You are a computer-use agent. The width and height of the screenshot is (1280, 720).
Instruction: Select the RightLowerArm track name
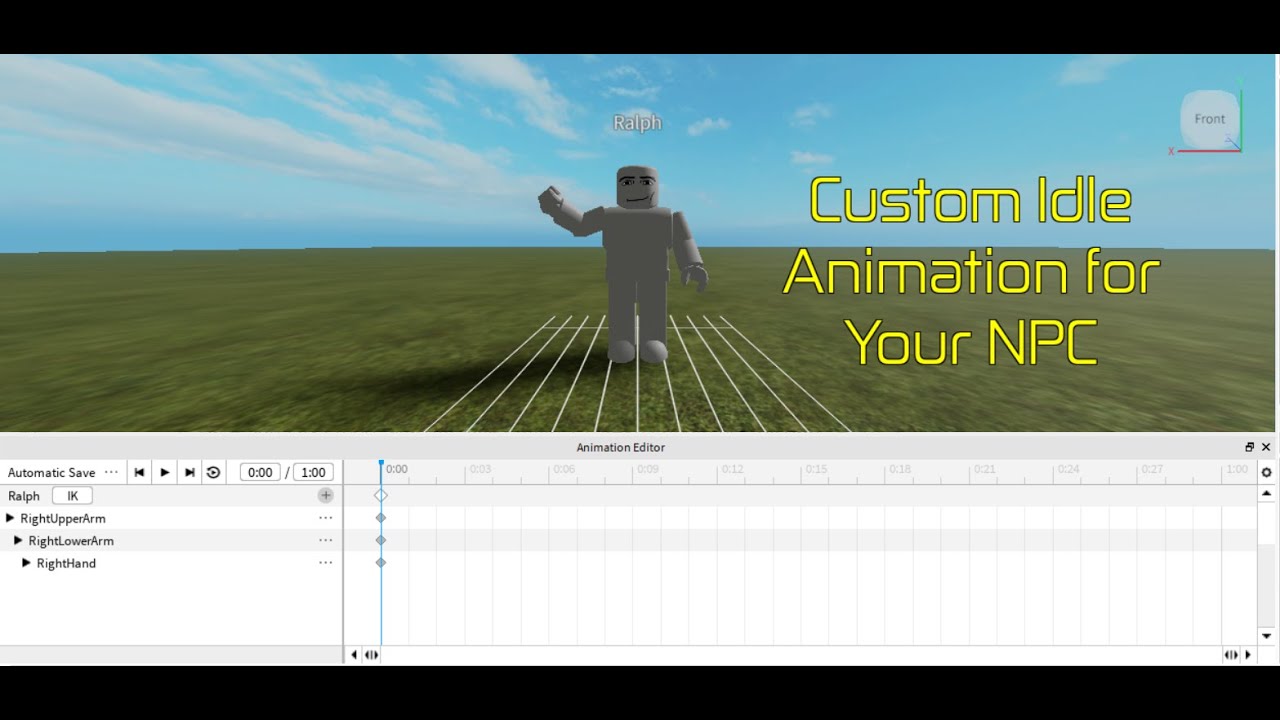tap(71, 541)
